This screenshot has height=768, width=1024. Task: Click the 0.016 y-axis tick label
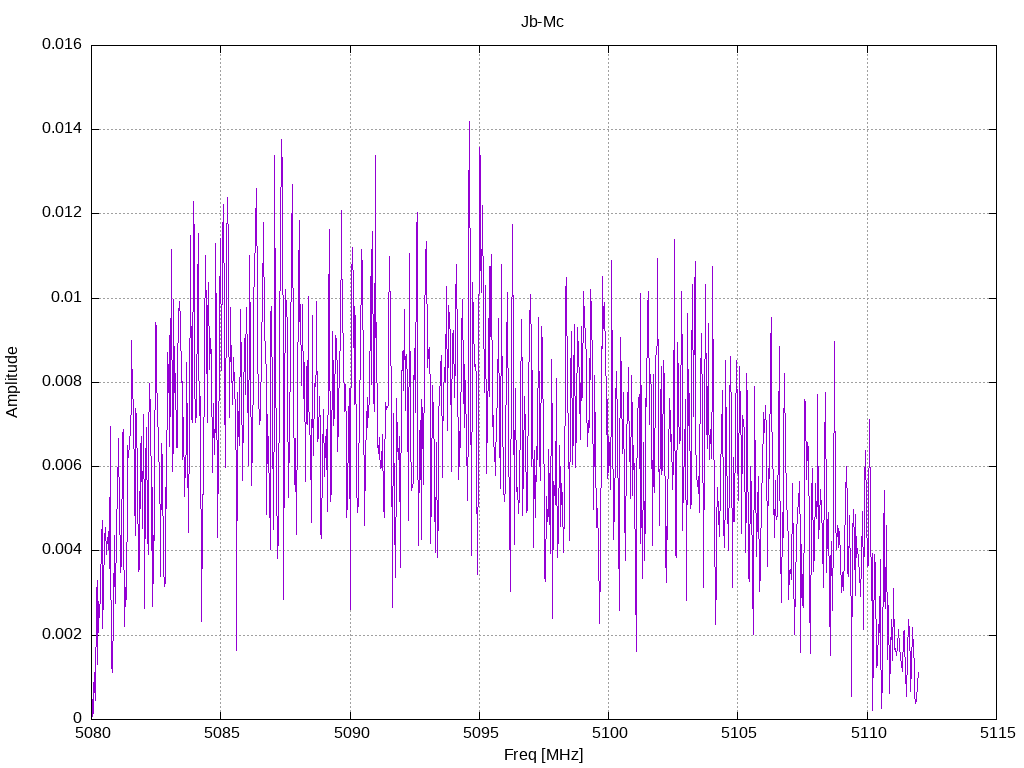[62, 44]
